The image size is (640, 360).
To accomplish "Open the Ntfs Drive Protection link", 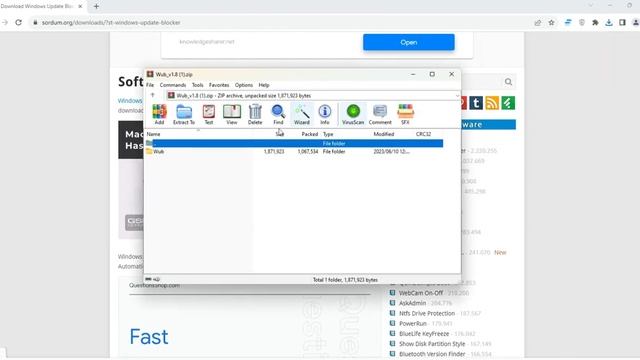I will pos(427,313).
